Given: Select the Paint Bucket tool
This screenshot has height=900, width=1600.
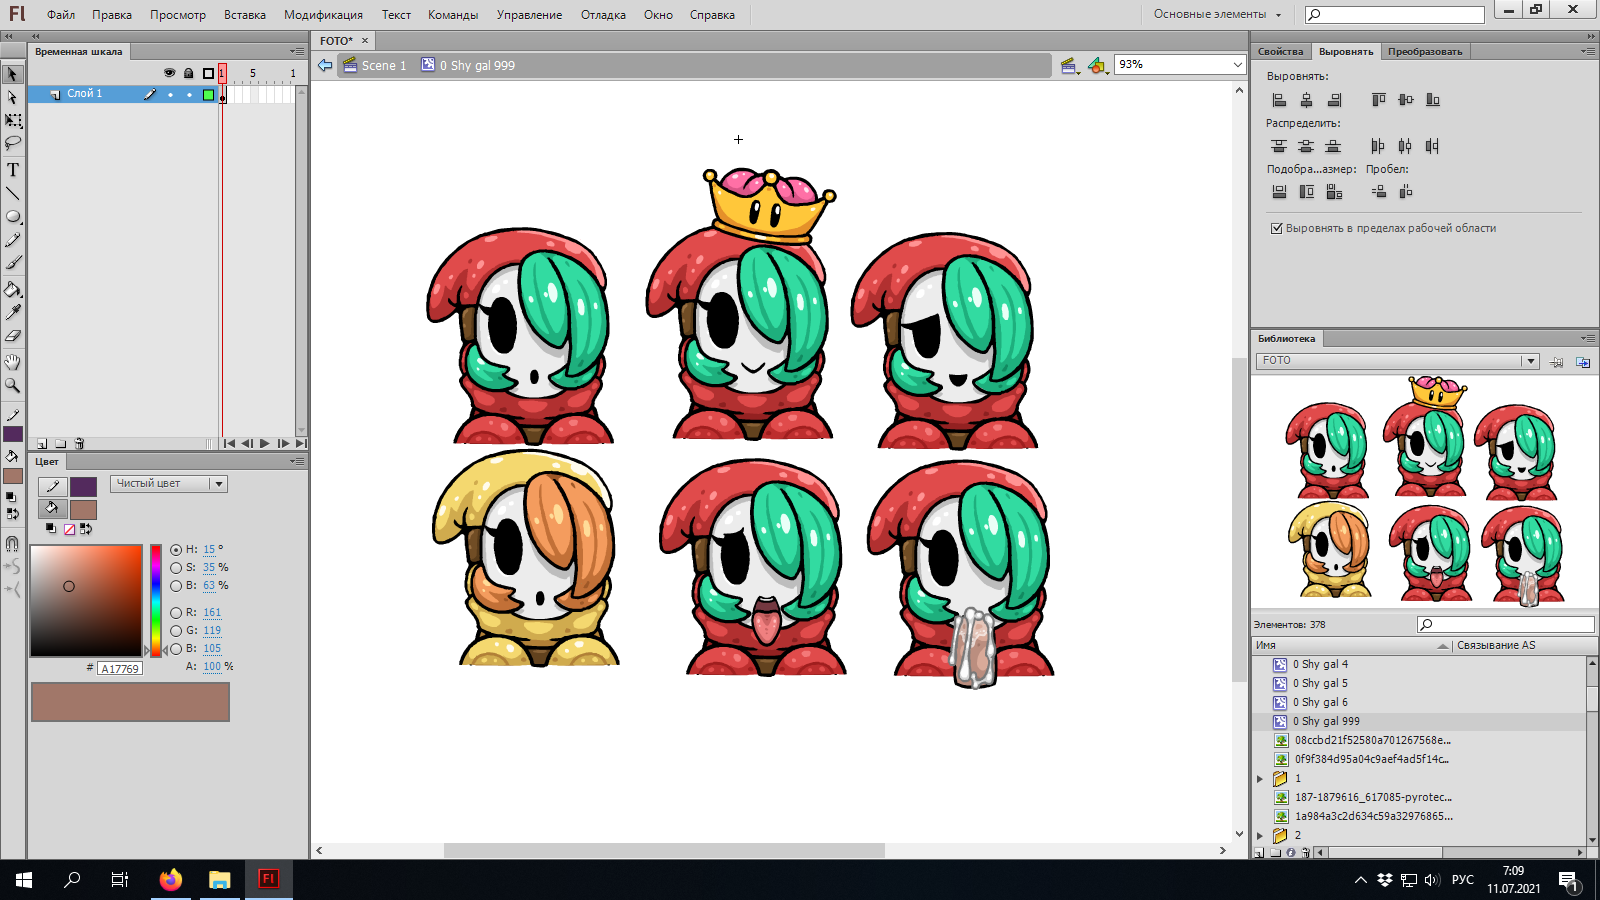Looking at the screenshot, I should click(x=13, y=290).
